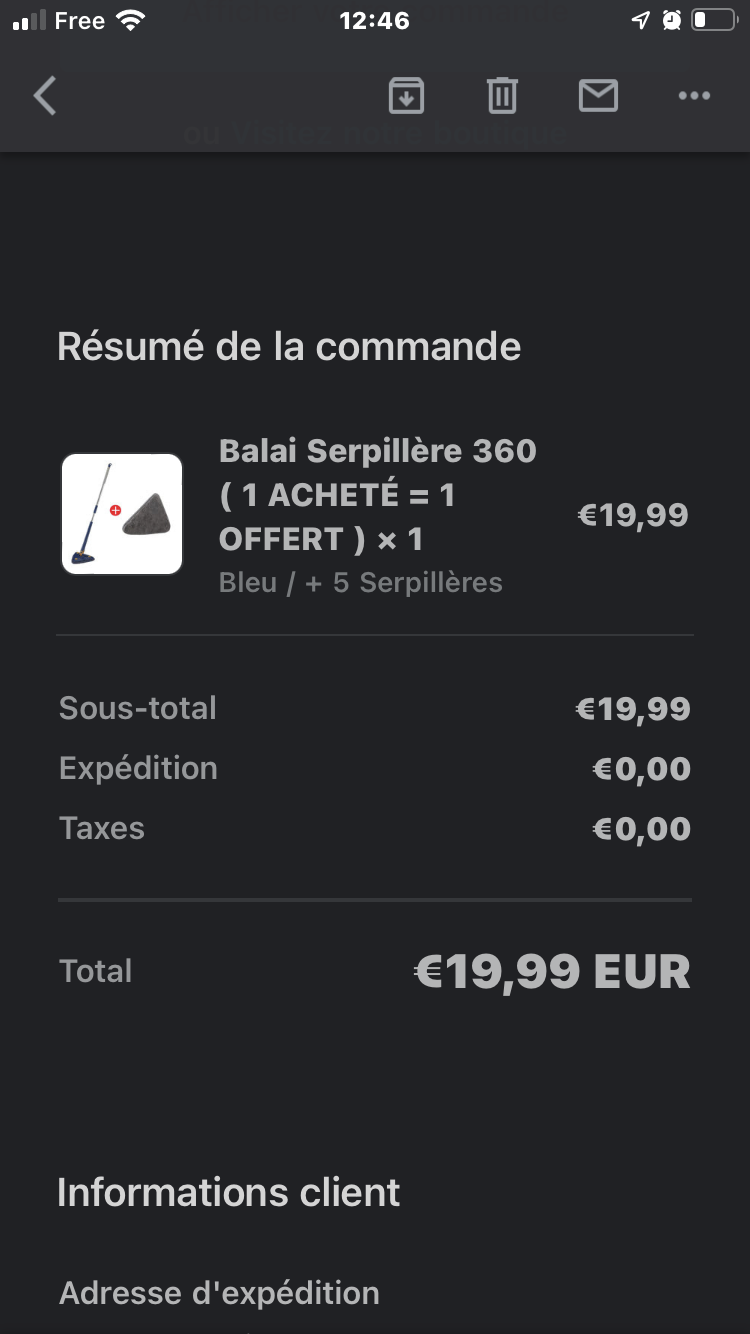Viewport: 750px width, 1334px height.
Task: Select the Balai Serpillère 360 product title
Action: (378, 495)
